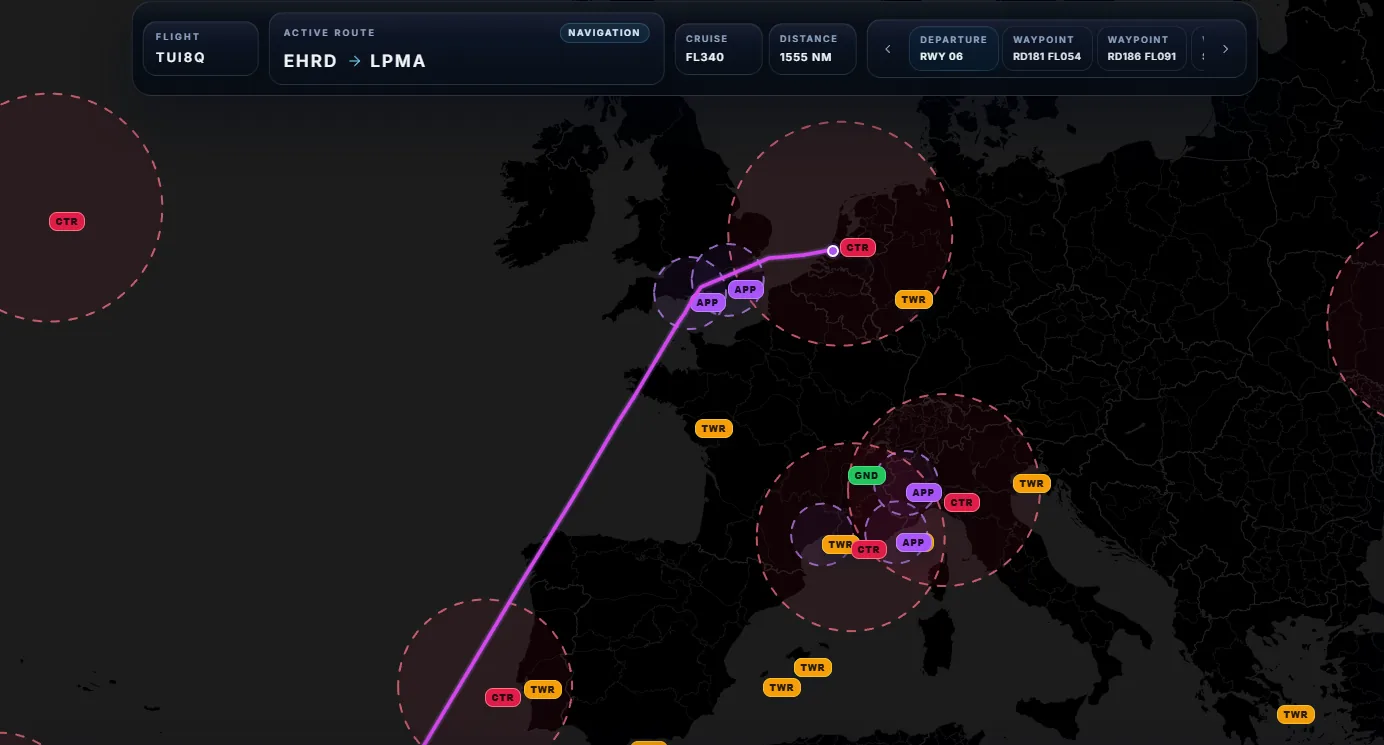Screen dimensions: 1384x745
Task: Open the FLIGHT TUI8Q card
Action: [x=200, y=48]
